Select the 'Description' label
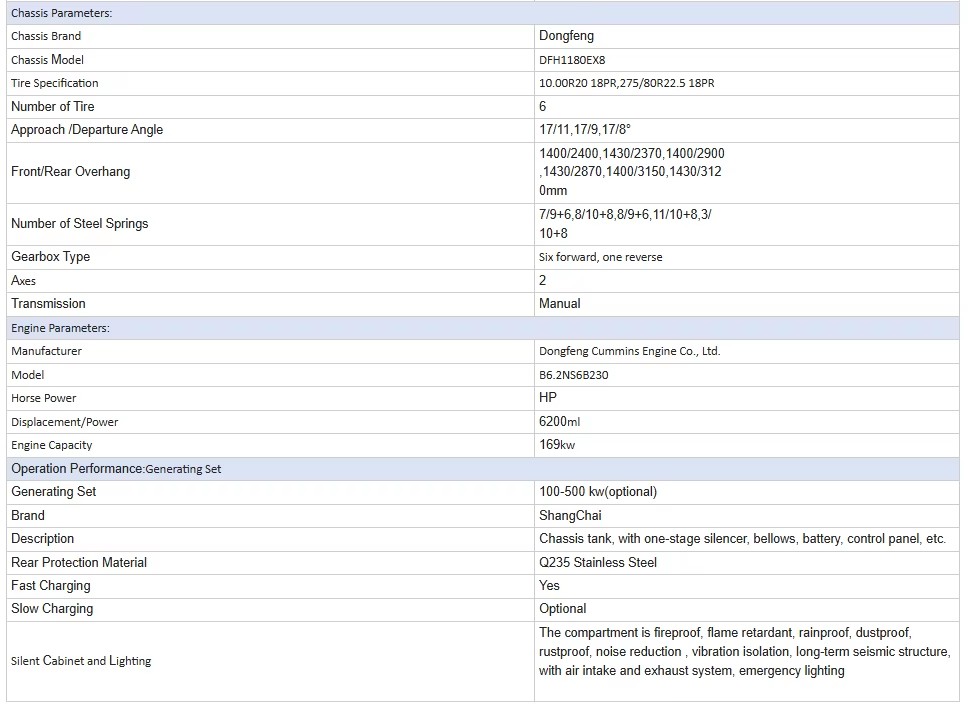968x708 pixels. click(x=43, y=539)
